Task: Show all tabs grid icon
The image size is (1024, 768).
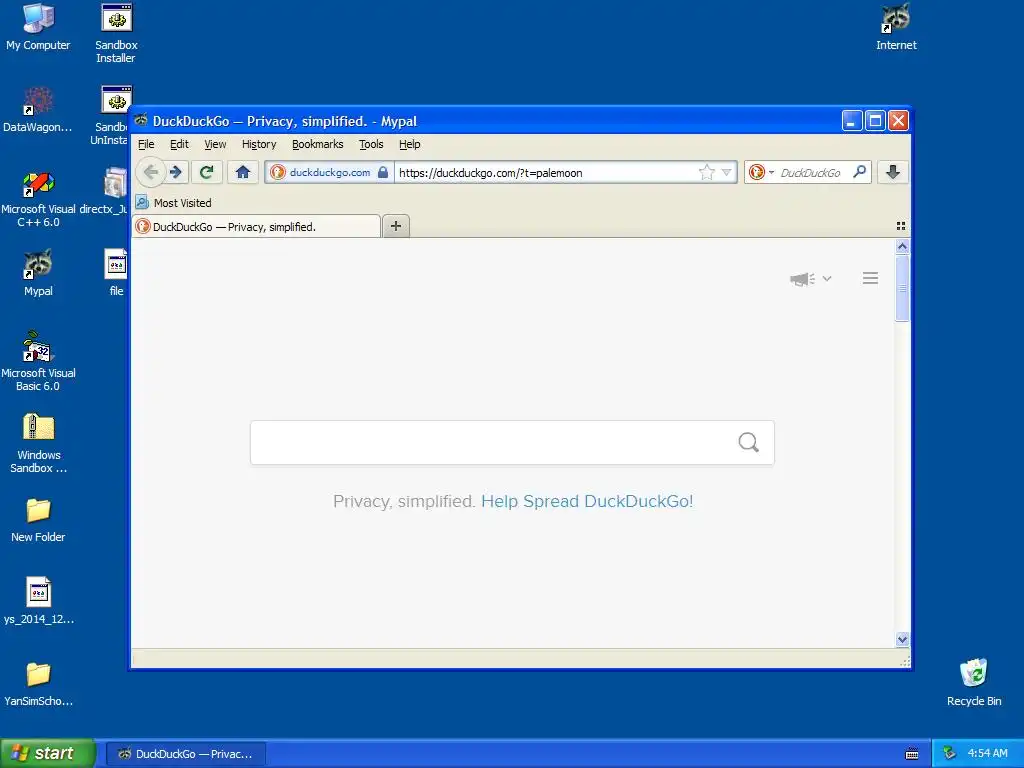Action: click(x=901, y=226)
